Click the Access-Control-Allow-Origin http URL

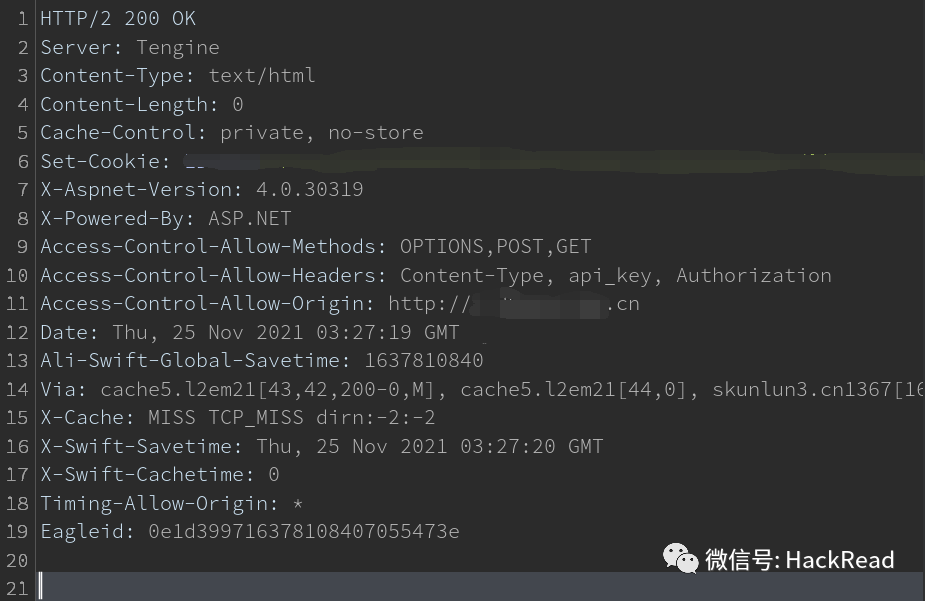tap(514, 304)
